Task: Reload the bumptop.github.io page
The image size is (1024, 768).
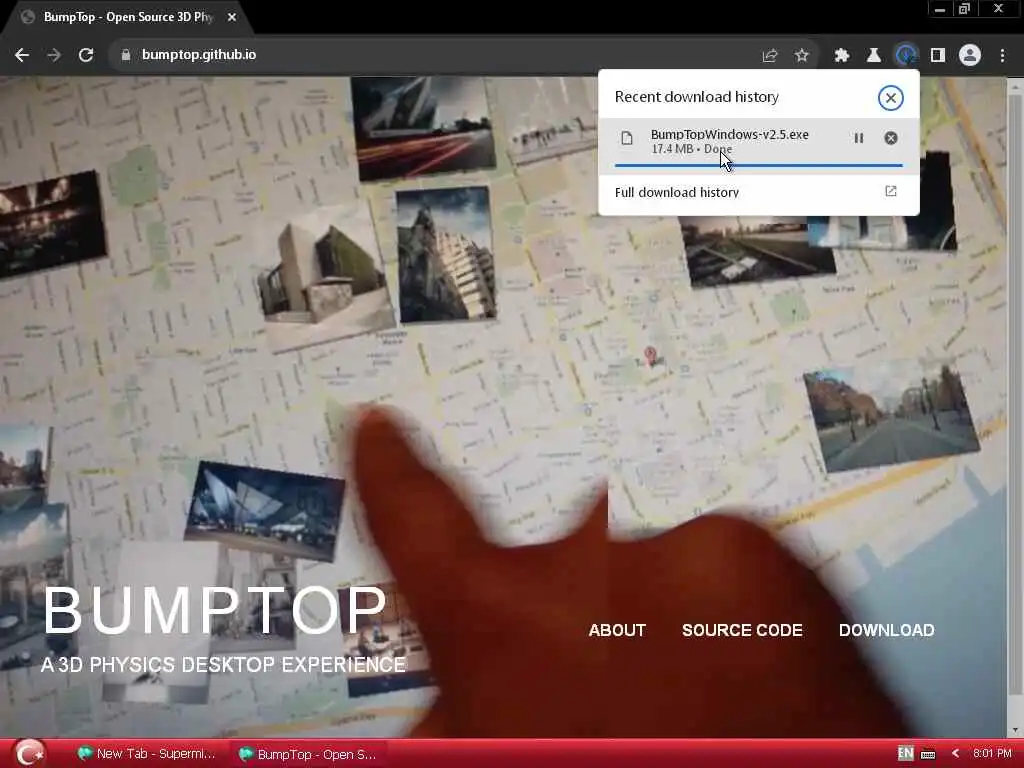Action: (x=86, y=55)
